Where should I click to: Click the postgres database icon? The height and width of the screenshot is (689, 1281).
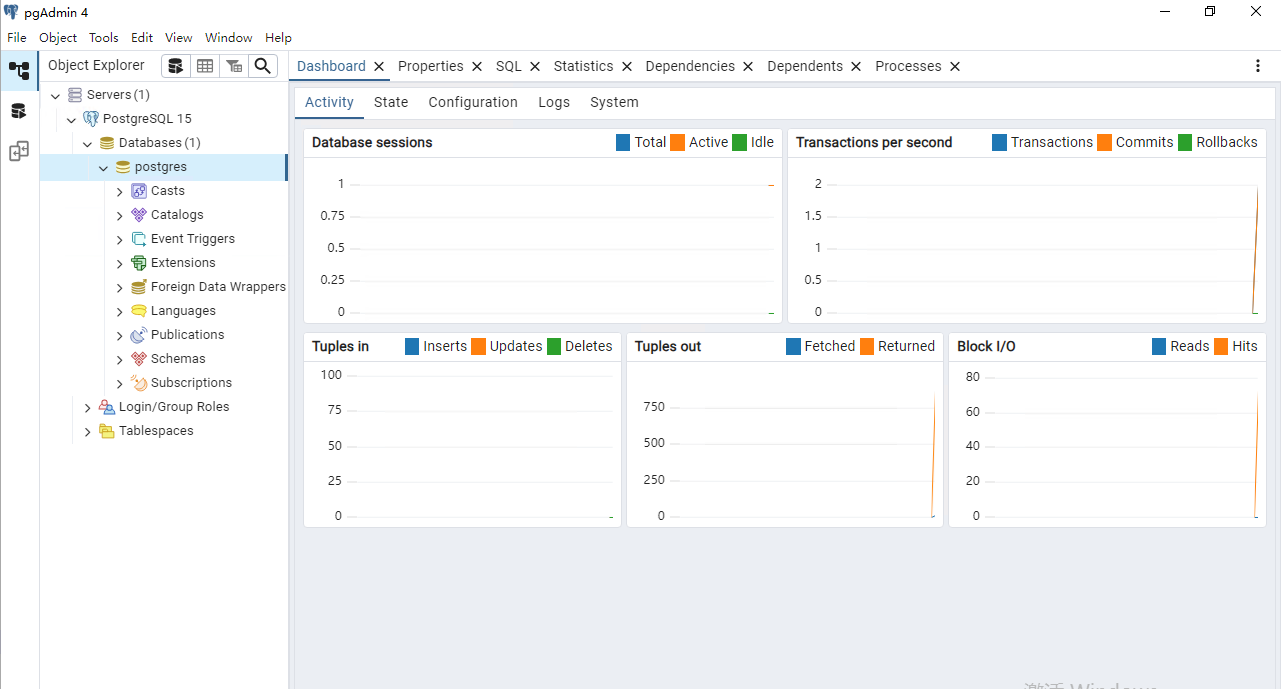point(123,167)
